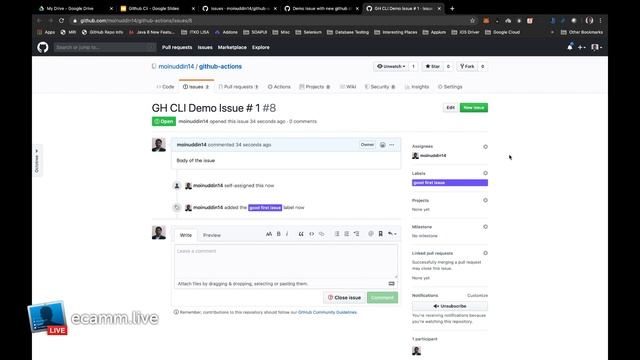Click the green New issue button
640x360 pixels.
pos(473,107)
